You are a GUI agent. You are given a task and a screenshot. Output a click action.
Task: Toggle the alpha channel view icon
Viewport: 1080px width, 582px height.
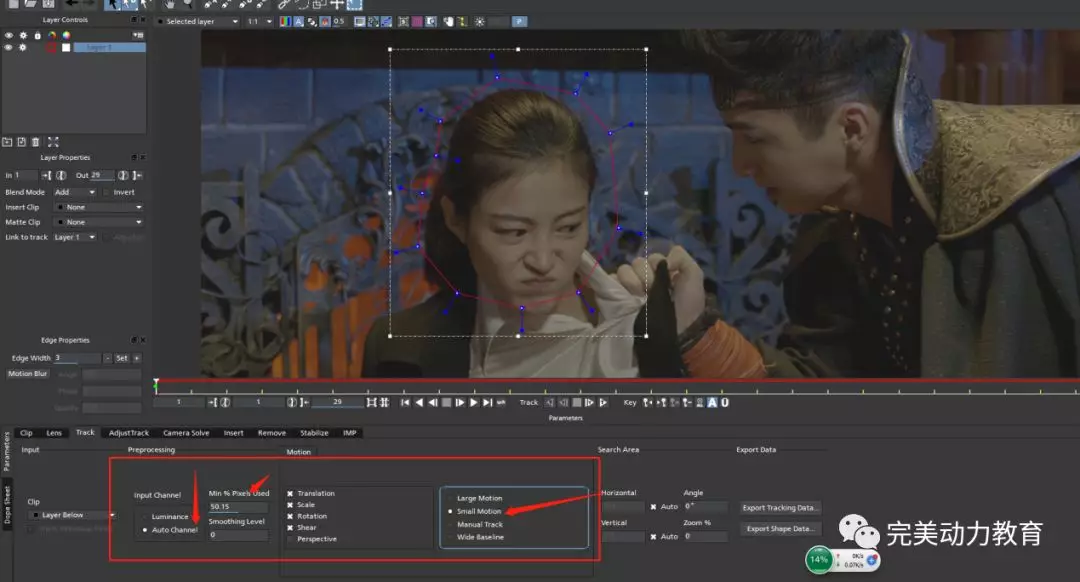click(x=298, y=21)
